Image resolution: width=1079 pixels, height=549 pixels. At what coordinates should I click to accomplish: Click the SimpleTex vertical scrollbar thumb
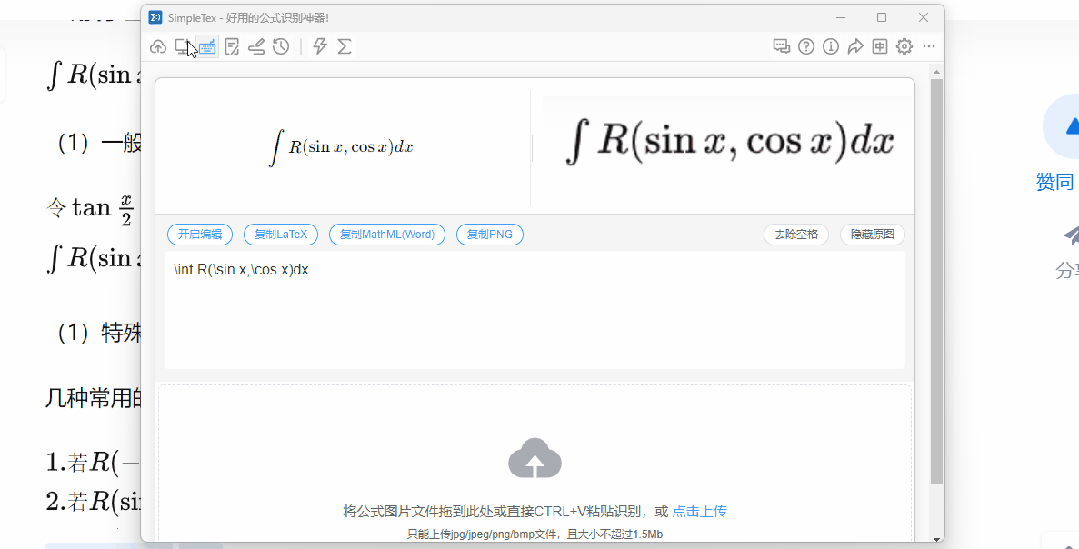tap(937, 281)
